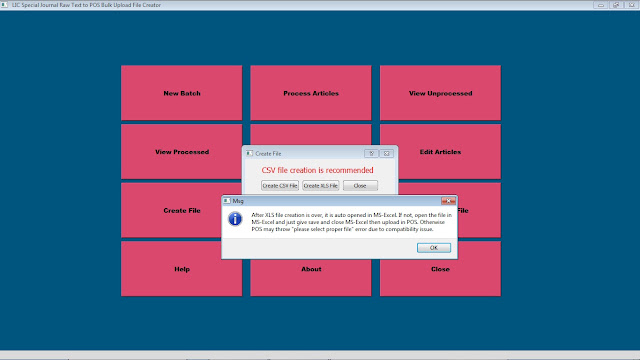Close the Create File dialog via title bar X
Image resolution: width=640 pixels, height=360 pixels.
387,153
